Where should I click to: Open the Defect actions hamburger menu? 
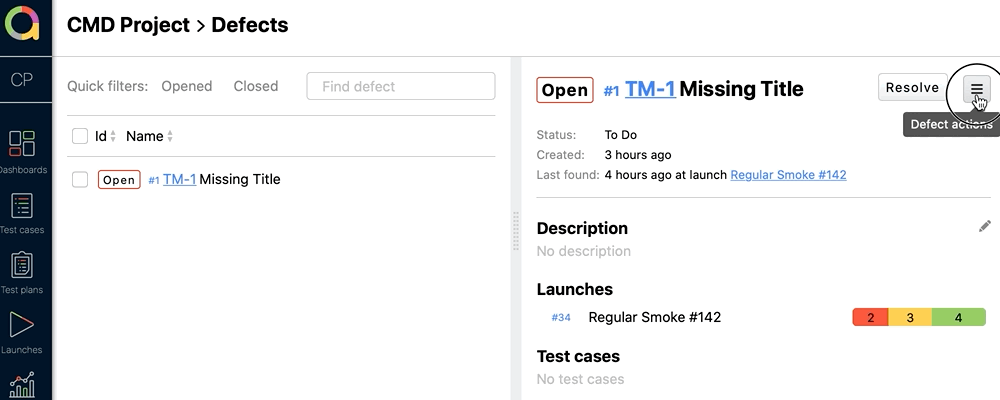tap(976, 89)
